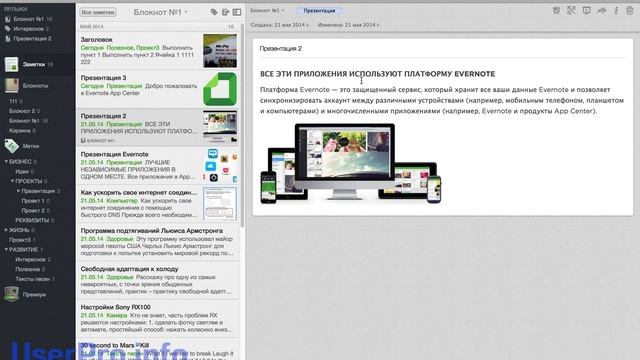The width and height of the screenshot is (640, 360).
Task: Click the Презентация tag pill in note header
Action: coord(319,11)
